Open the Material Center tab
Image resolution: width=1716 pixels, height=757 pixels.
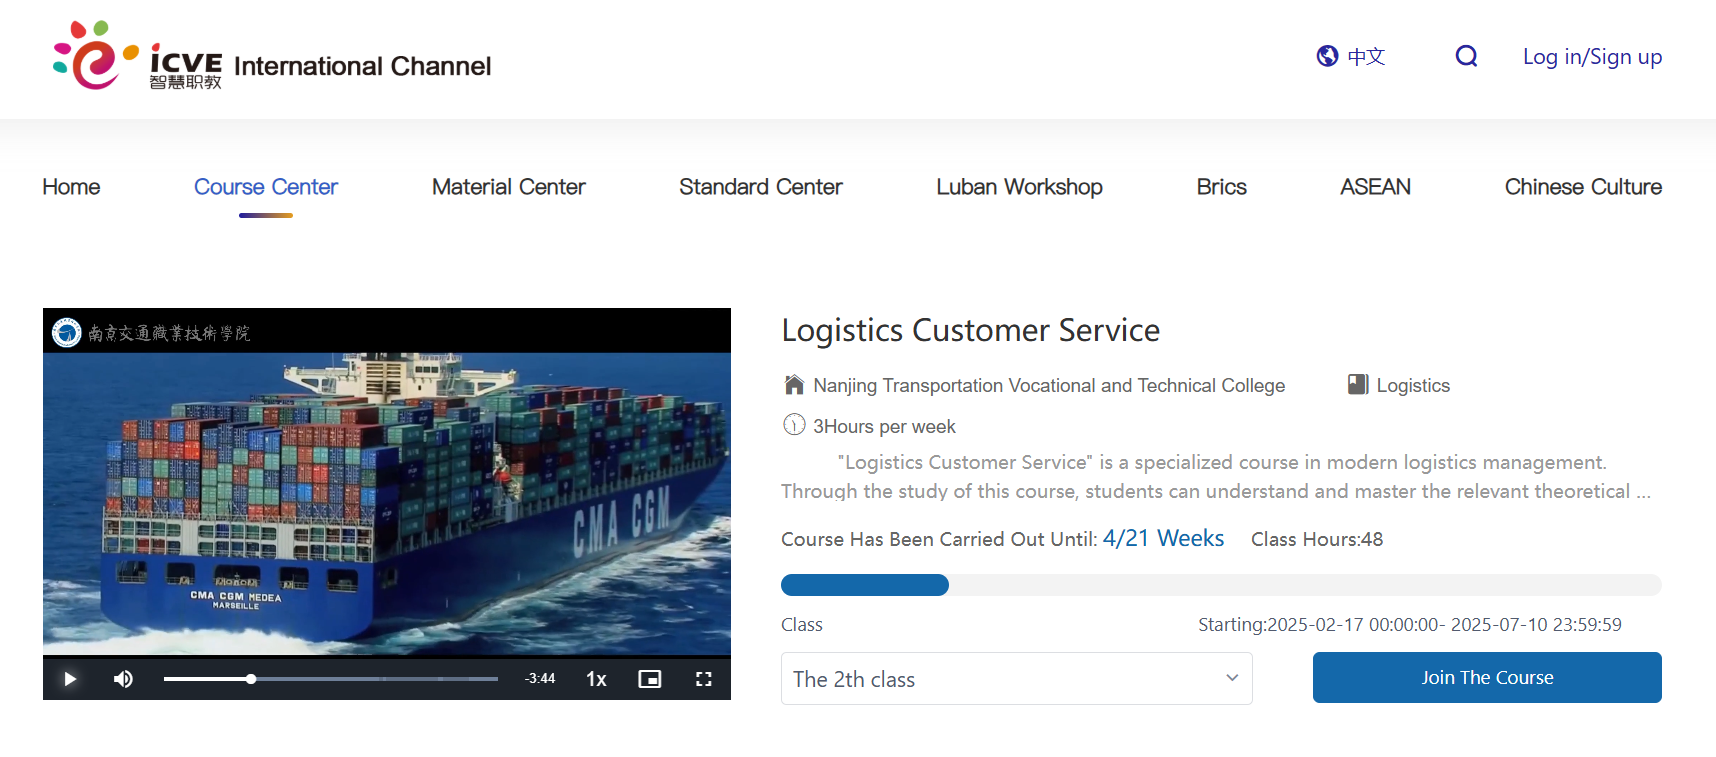click(508, 187)
